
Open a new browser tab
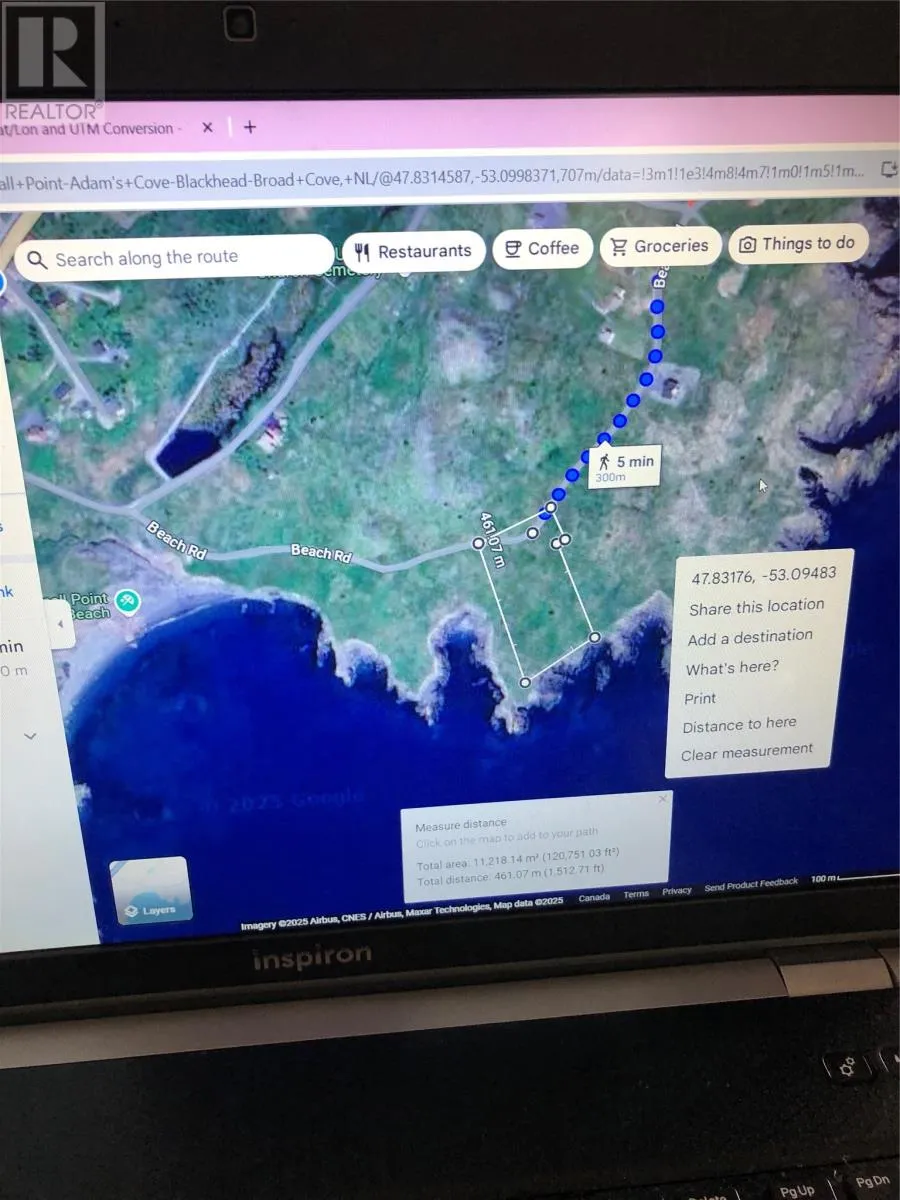coord(250,127)
